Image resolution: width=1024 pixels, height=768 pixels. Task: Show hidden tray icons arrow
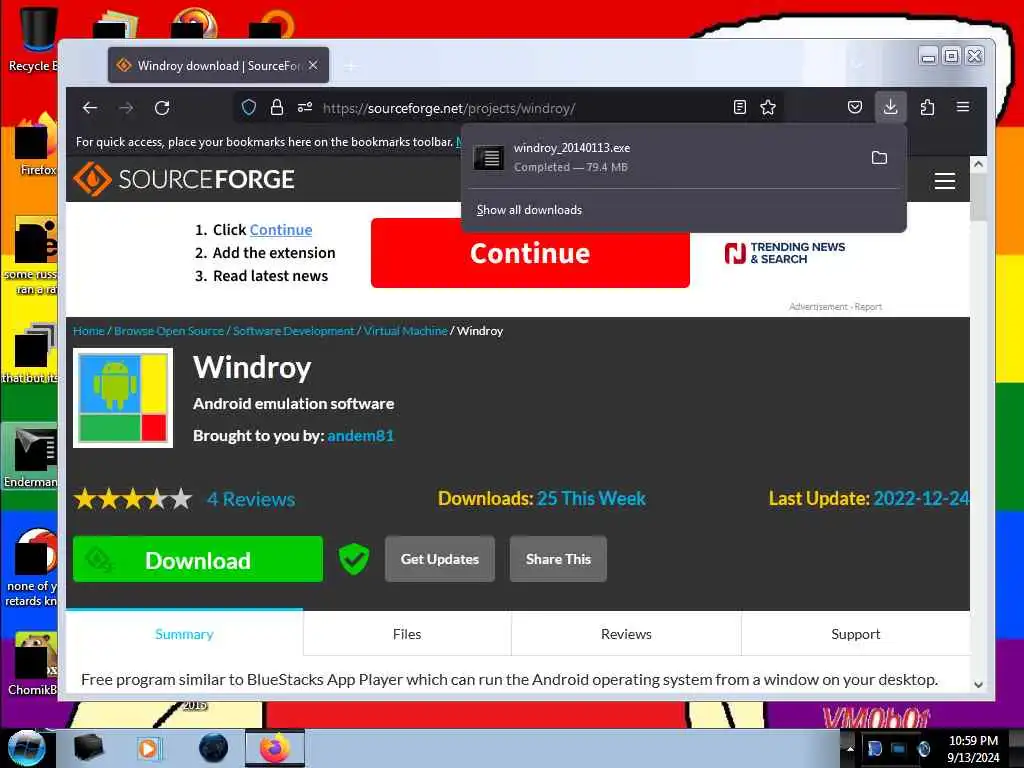click(x=850, y=748)
